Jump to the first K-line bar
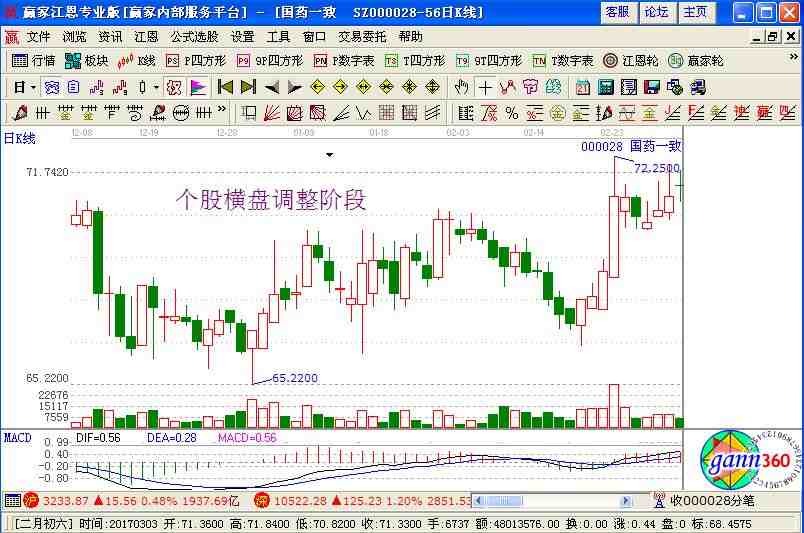This screenshot has height=533, width=804. [x=225, y=88]
